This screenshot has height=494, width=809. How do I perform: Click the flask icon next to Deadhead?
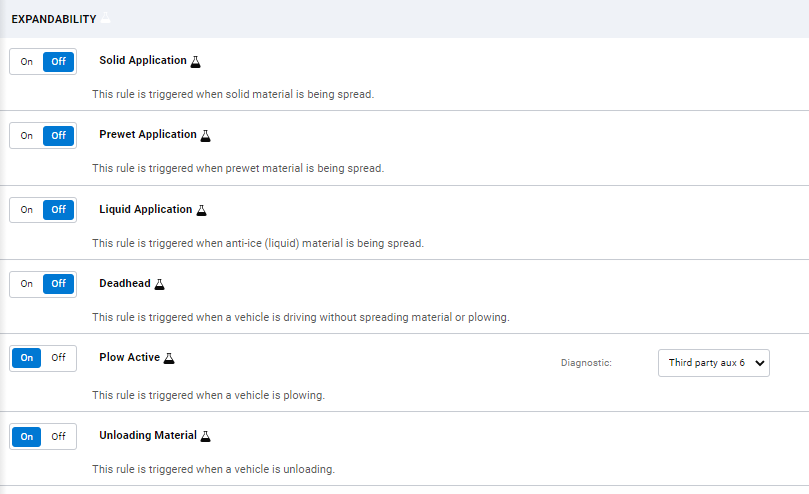click(160, 284)
